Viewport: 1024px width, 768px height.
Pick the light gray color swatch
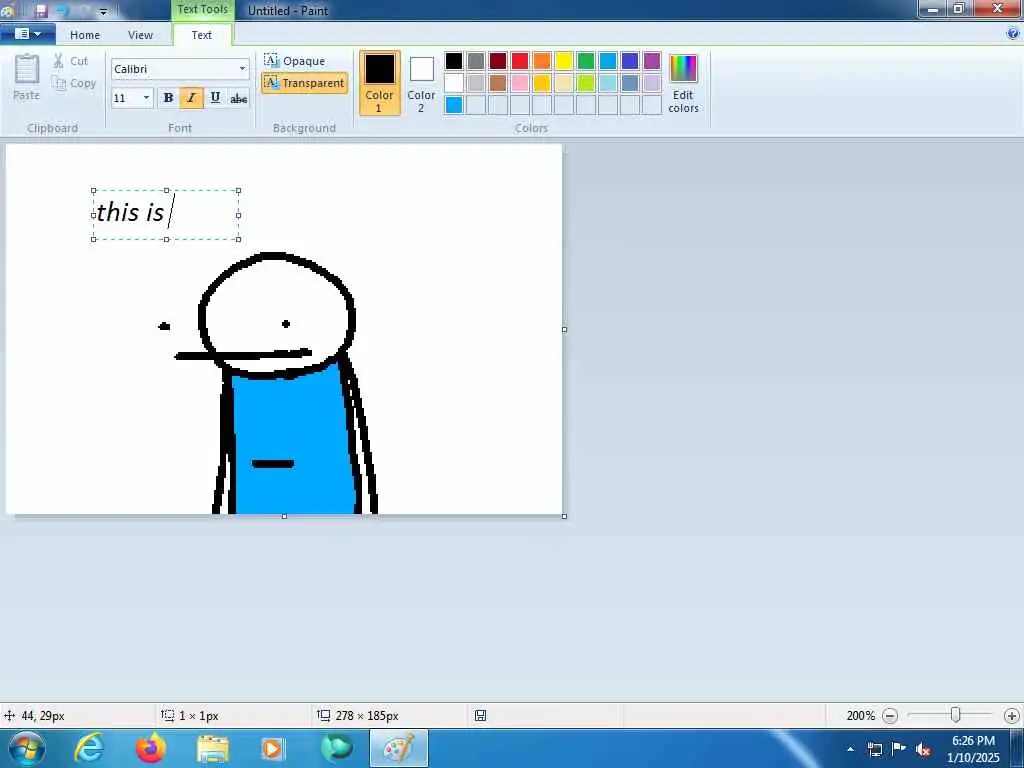pos(476,83)
